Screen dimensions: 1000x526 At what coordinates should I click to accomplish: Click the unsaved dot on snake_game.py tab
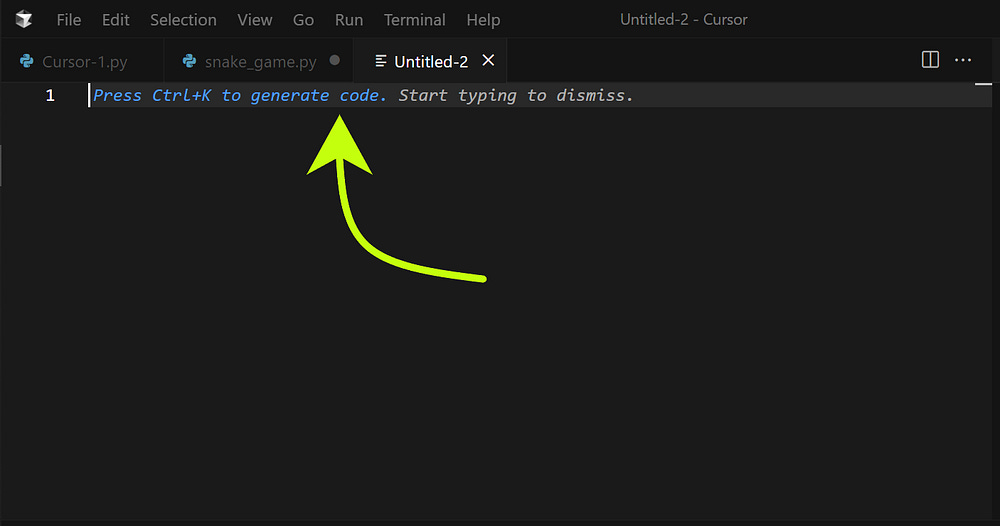click(335, 61)
